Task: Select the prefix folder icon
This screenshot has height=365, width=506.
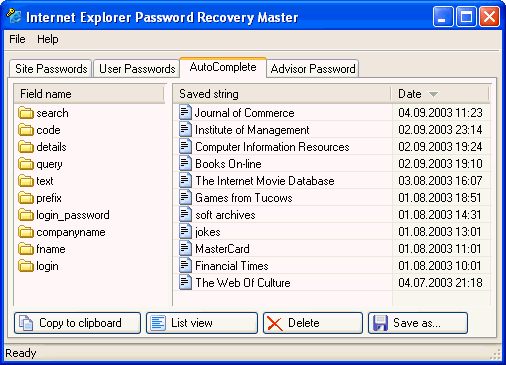Action: click(26, 198)
